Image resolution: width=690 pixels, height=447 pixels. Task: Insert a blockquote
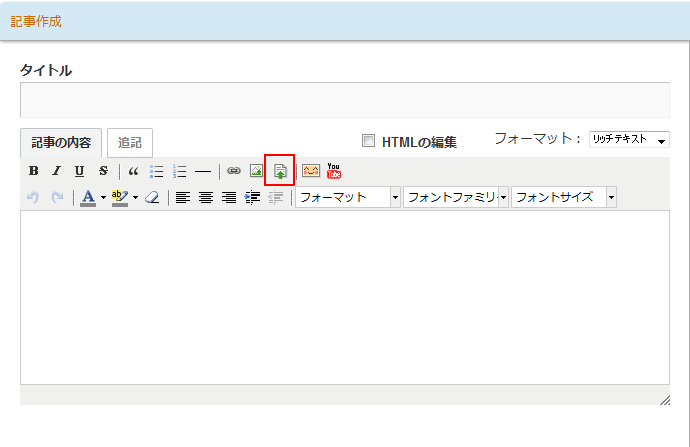[x=133, y=171]
